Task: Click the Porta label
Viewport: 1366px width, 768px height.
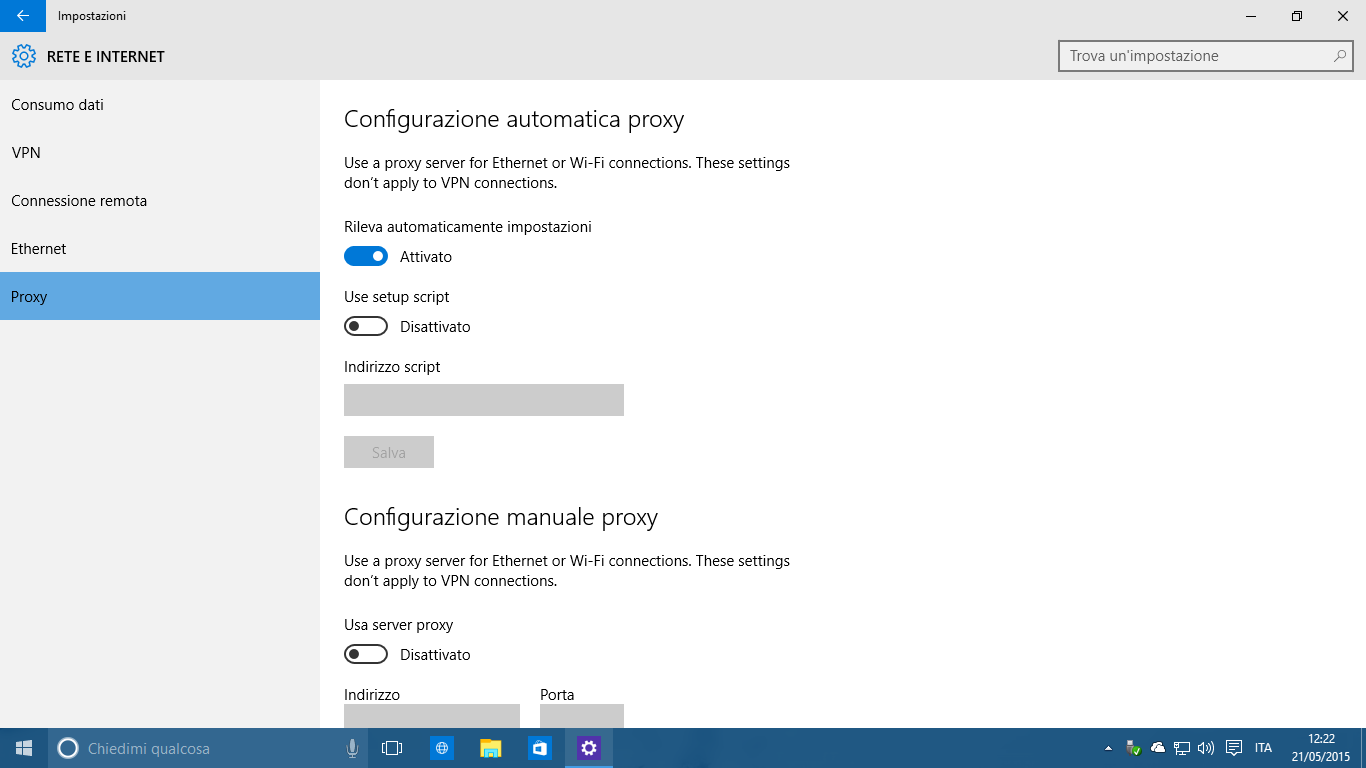Action: coord(557,695)
